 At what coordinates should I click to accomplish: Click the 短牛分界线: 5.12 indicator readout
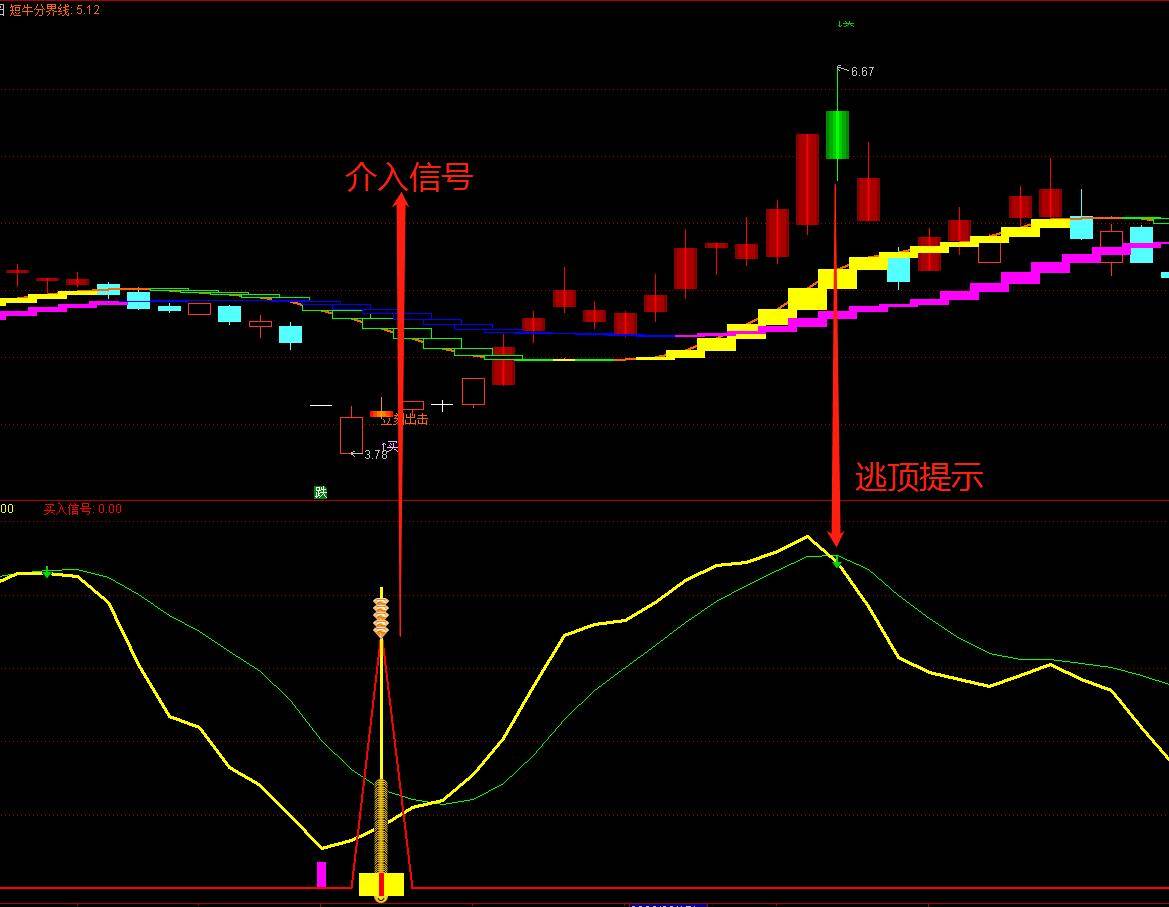click(54, 10)
